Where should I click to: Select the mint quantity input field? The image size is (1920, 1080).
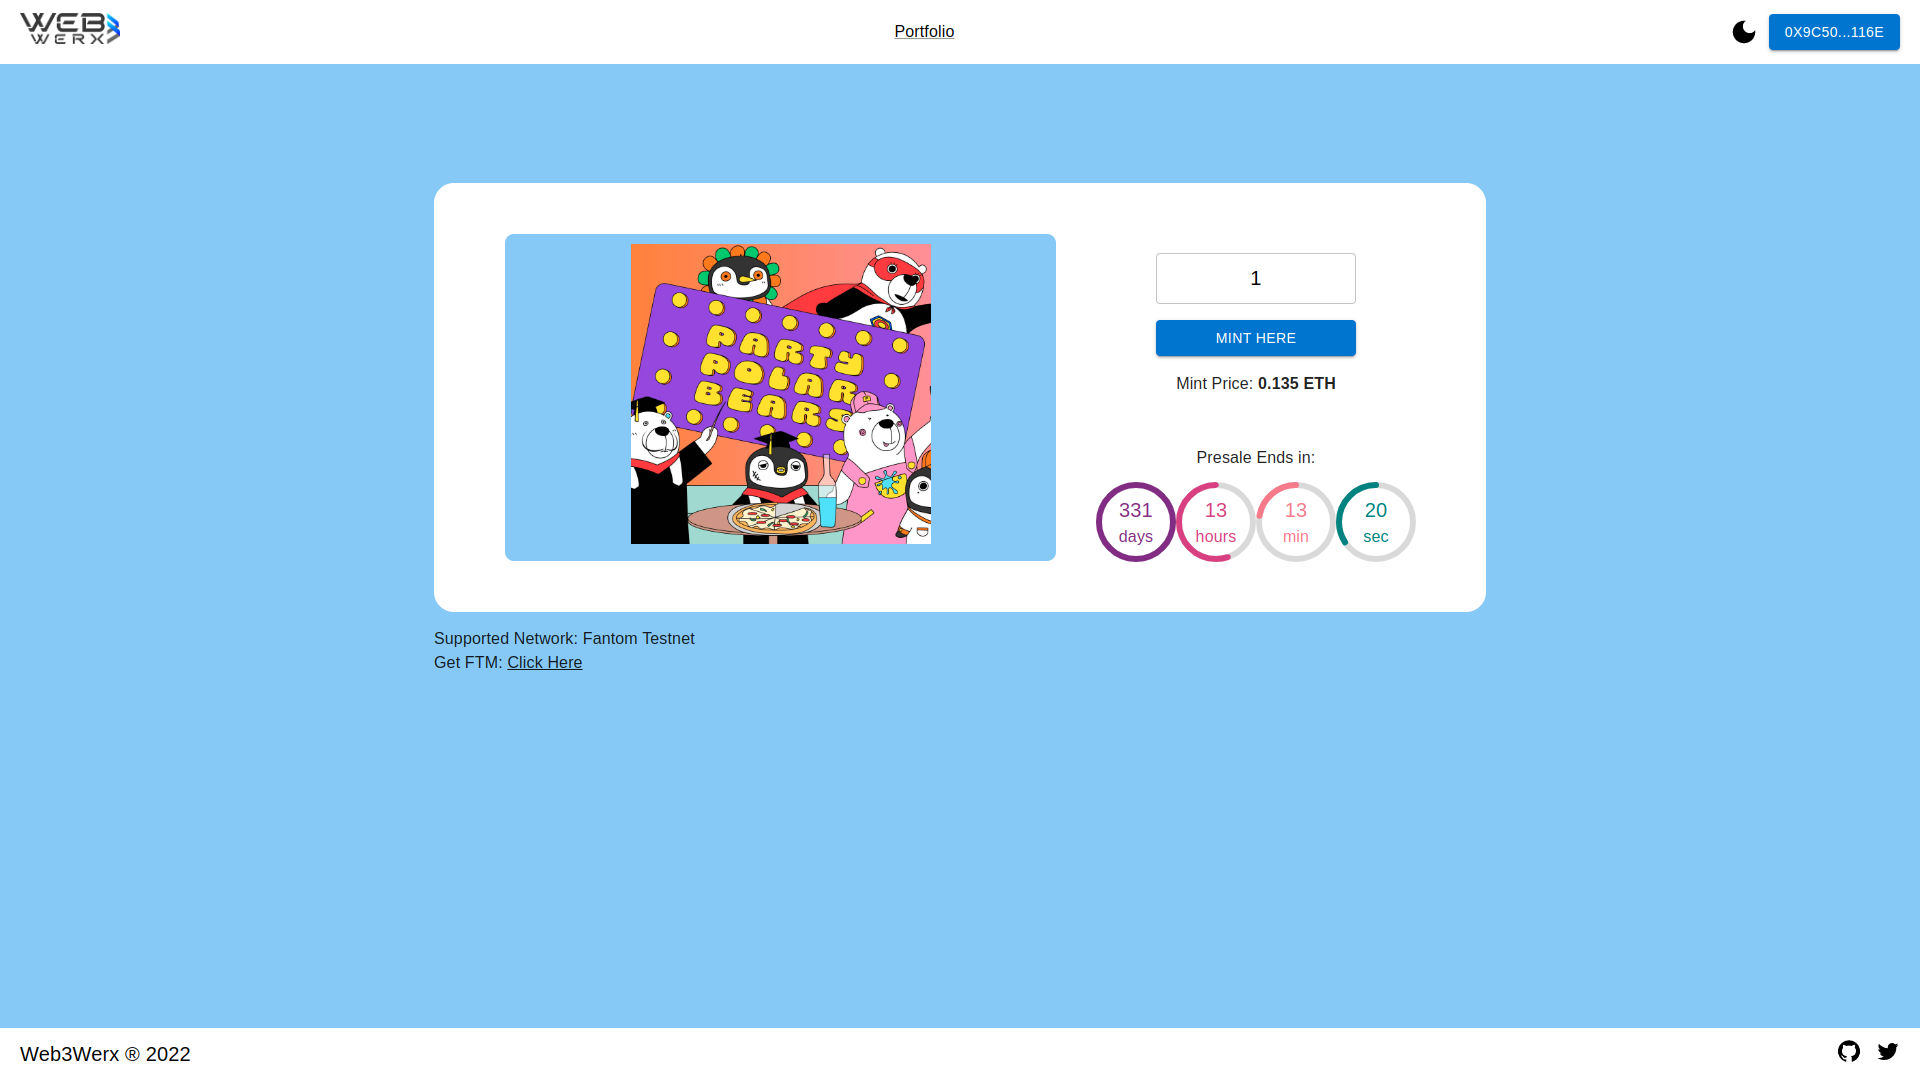pyautogui.click(x=1255, y=278)
